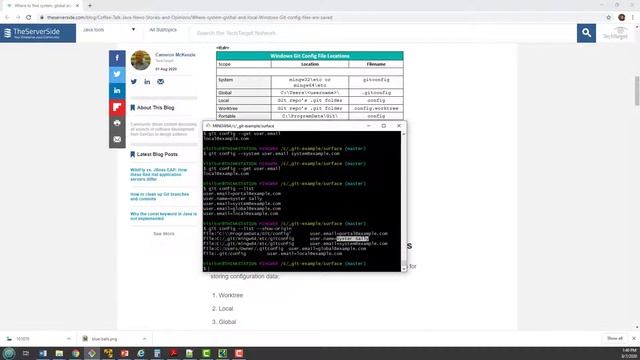Switch to Chrome on the taskbar

[x=76, y=353]
